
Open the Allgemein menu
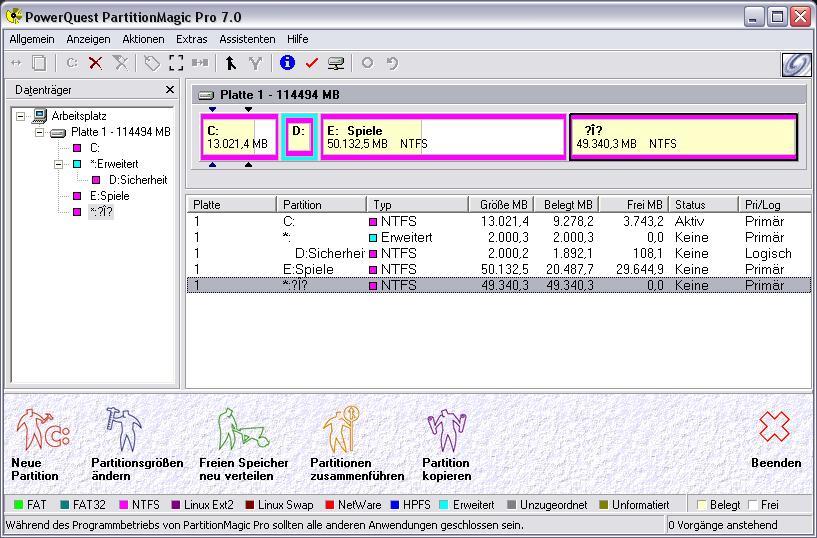[32, 39]
